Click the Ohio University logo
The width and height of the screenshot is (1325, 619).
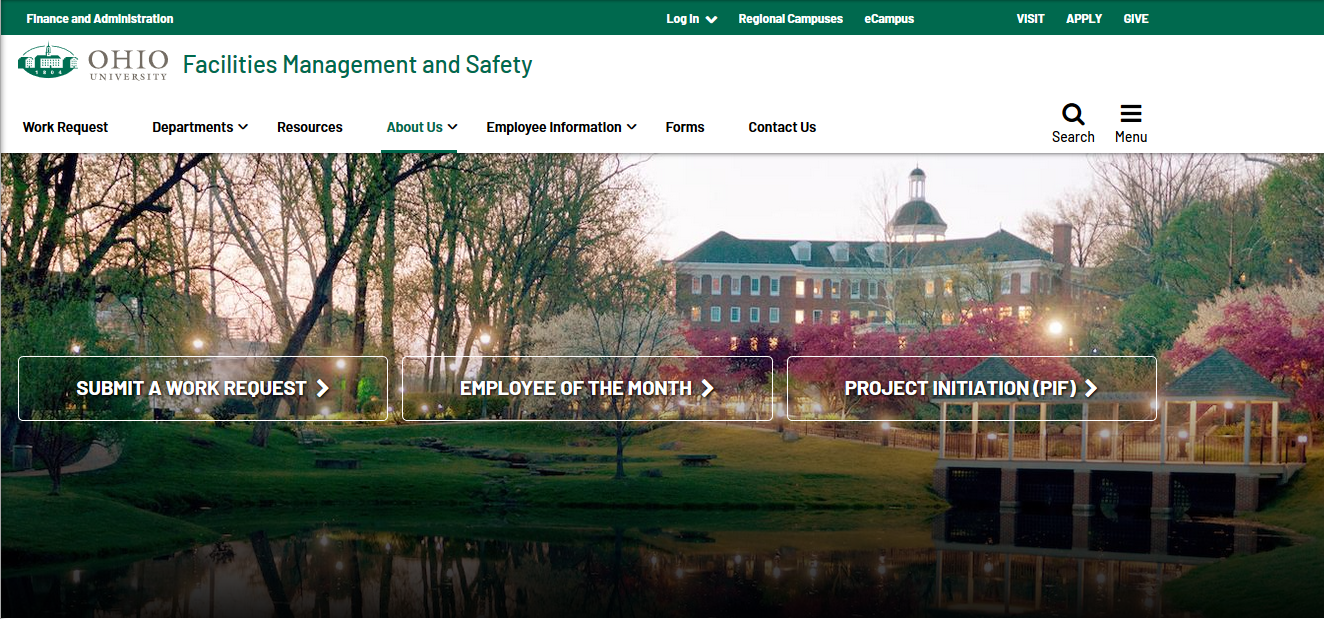[x=93, y=63]
